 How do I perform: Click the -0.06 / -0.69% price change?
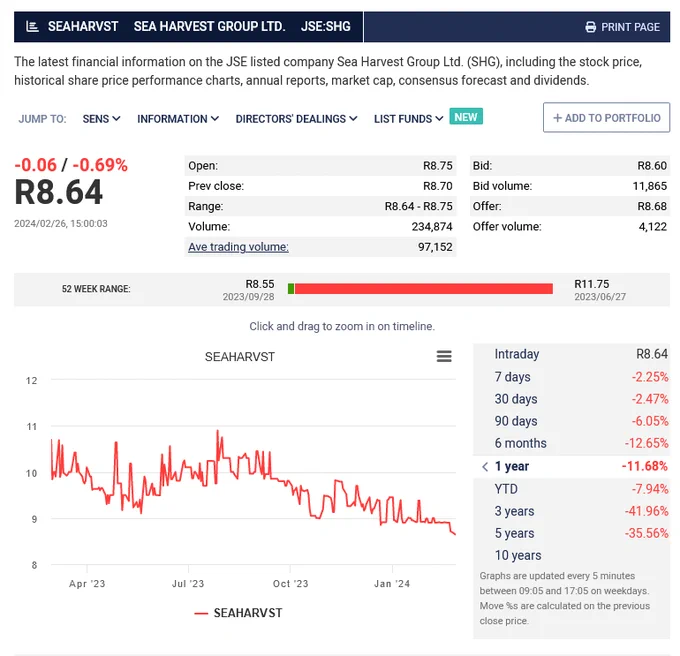point(71,165)
